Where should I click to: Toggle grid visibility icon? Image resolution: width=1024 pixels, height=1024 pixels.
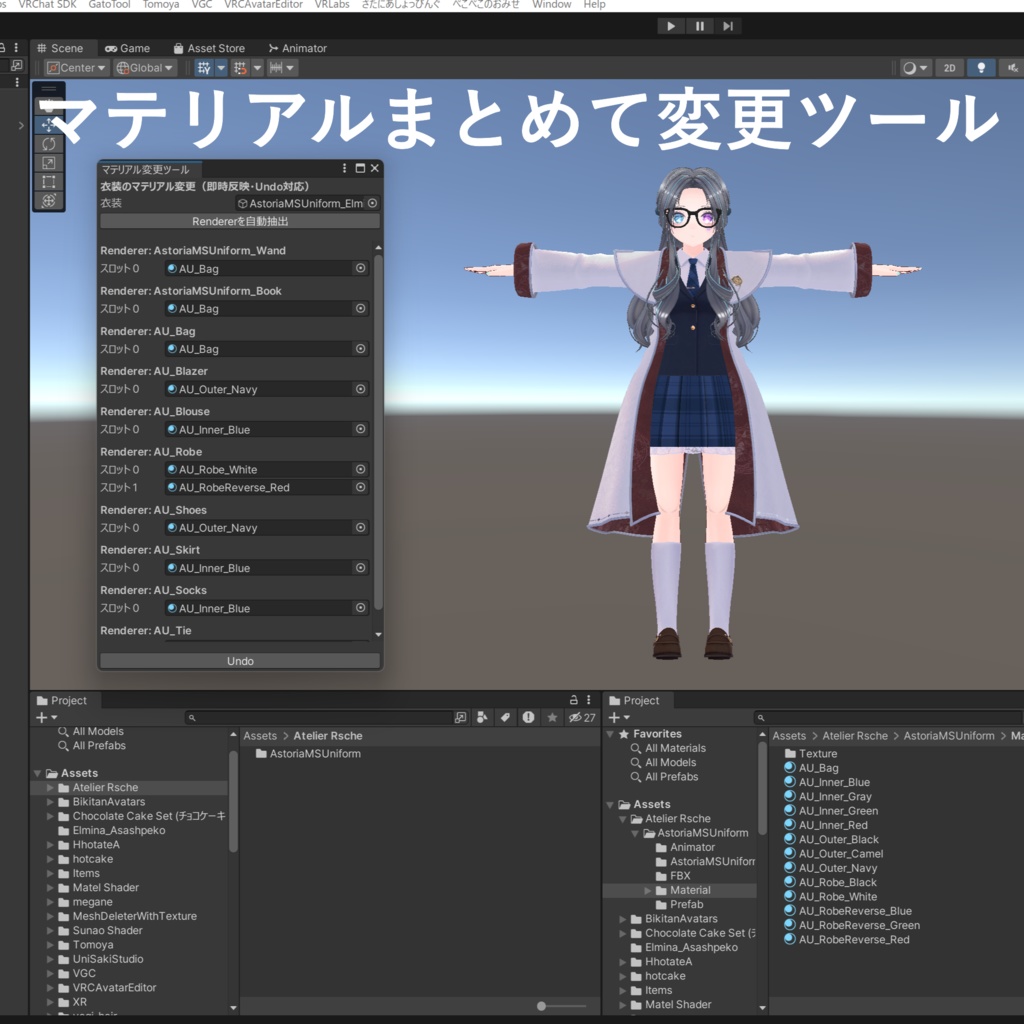click(x=204, y=68)
